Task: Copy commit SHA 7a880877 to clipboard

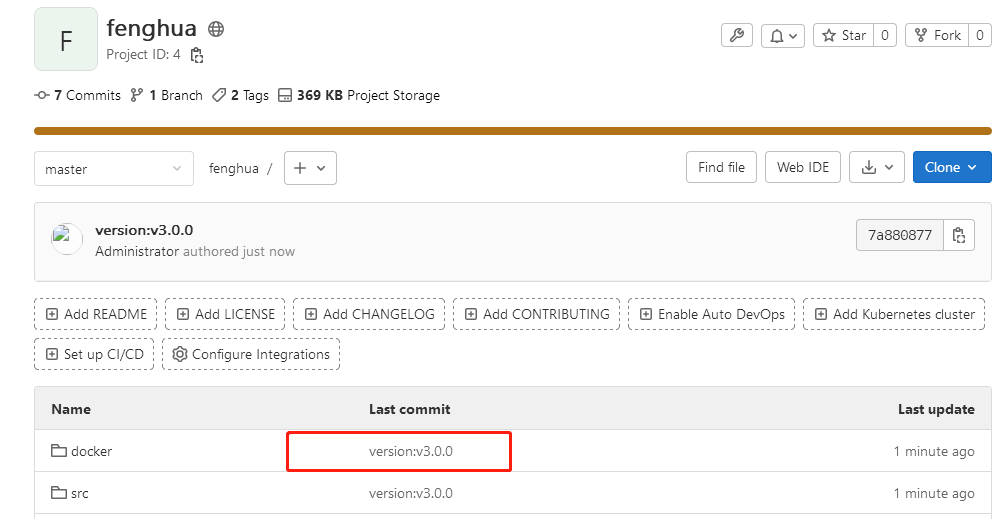Action: [959, 236]
